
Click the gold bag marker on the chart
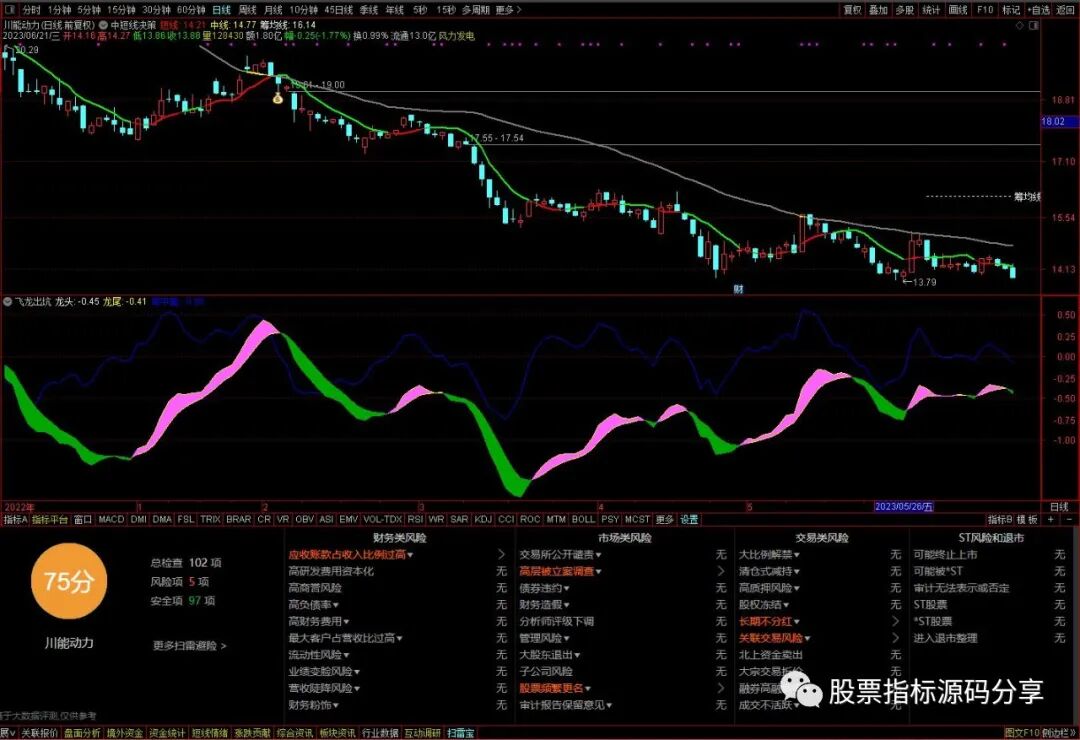click(278, 99)
